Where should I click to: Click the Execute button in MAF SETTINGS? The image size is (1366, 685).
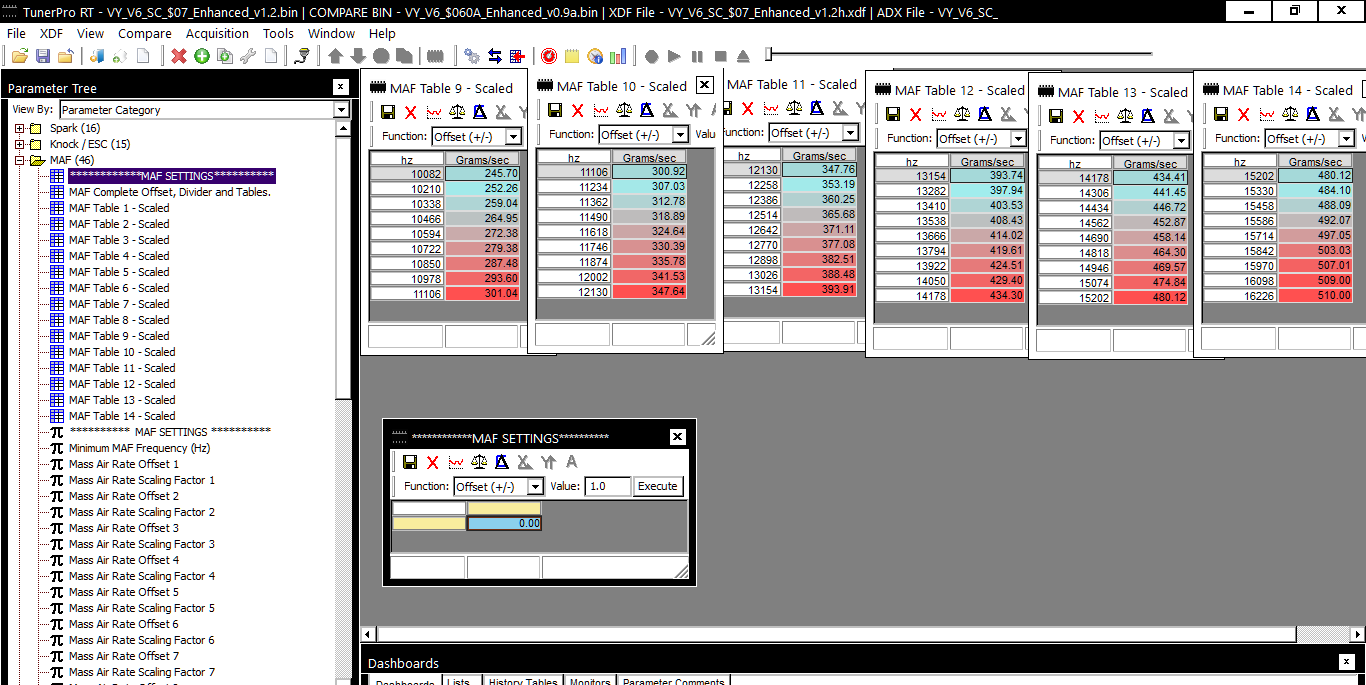point(657,486)
